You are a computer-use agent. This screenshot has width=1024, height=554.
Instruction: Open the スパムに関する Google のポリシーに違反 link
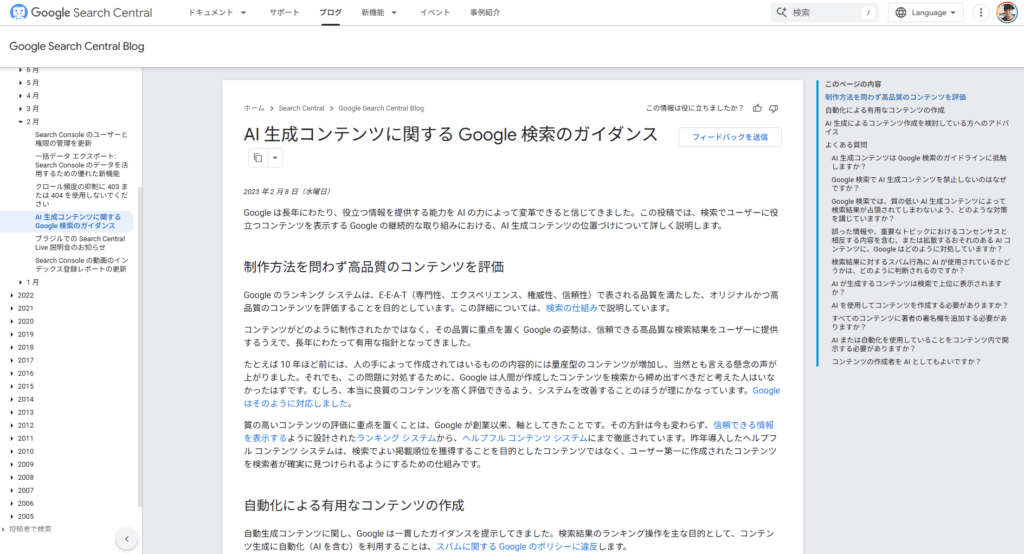point(517,546)
